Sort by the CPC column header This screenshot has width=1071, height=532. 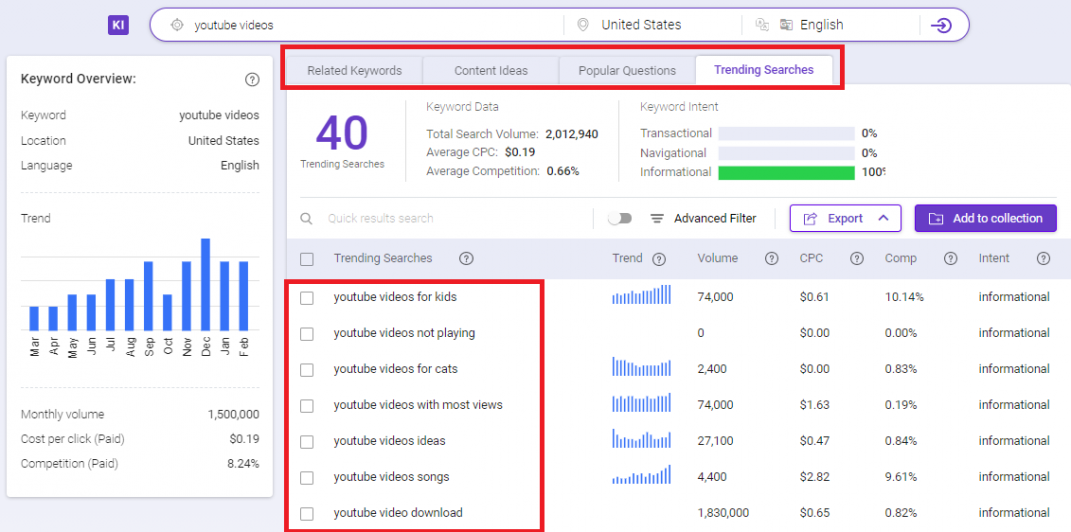[811, 258]
